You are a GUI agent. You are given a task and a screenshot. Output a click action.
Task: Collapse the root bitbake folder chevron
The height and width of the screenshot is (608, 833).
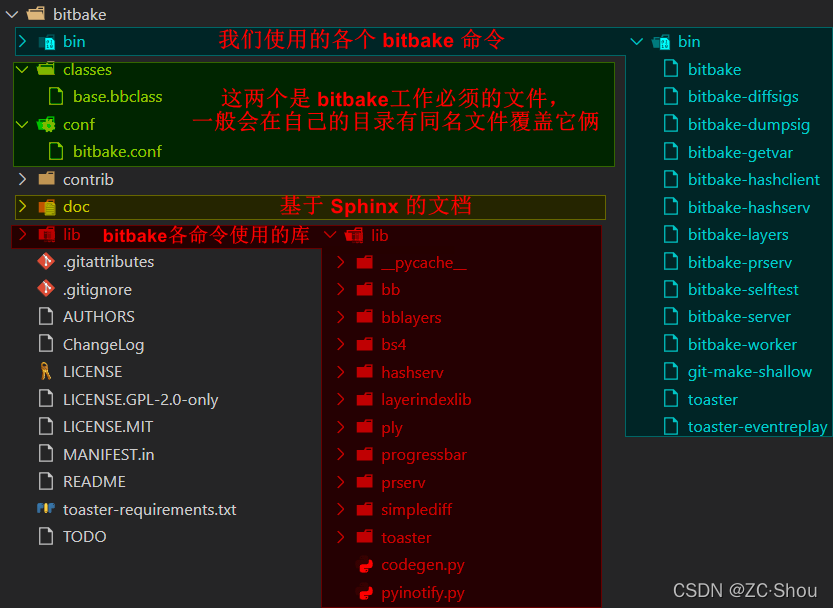[x=12, y=14]
